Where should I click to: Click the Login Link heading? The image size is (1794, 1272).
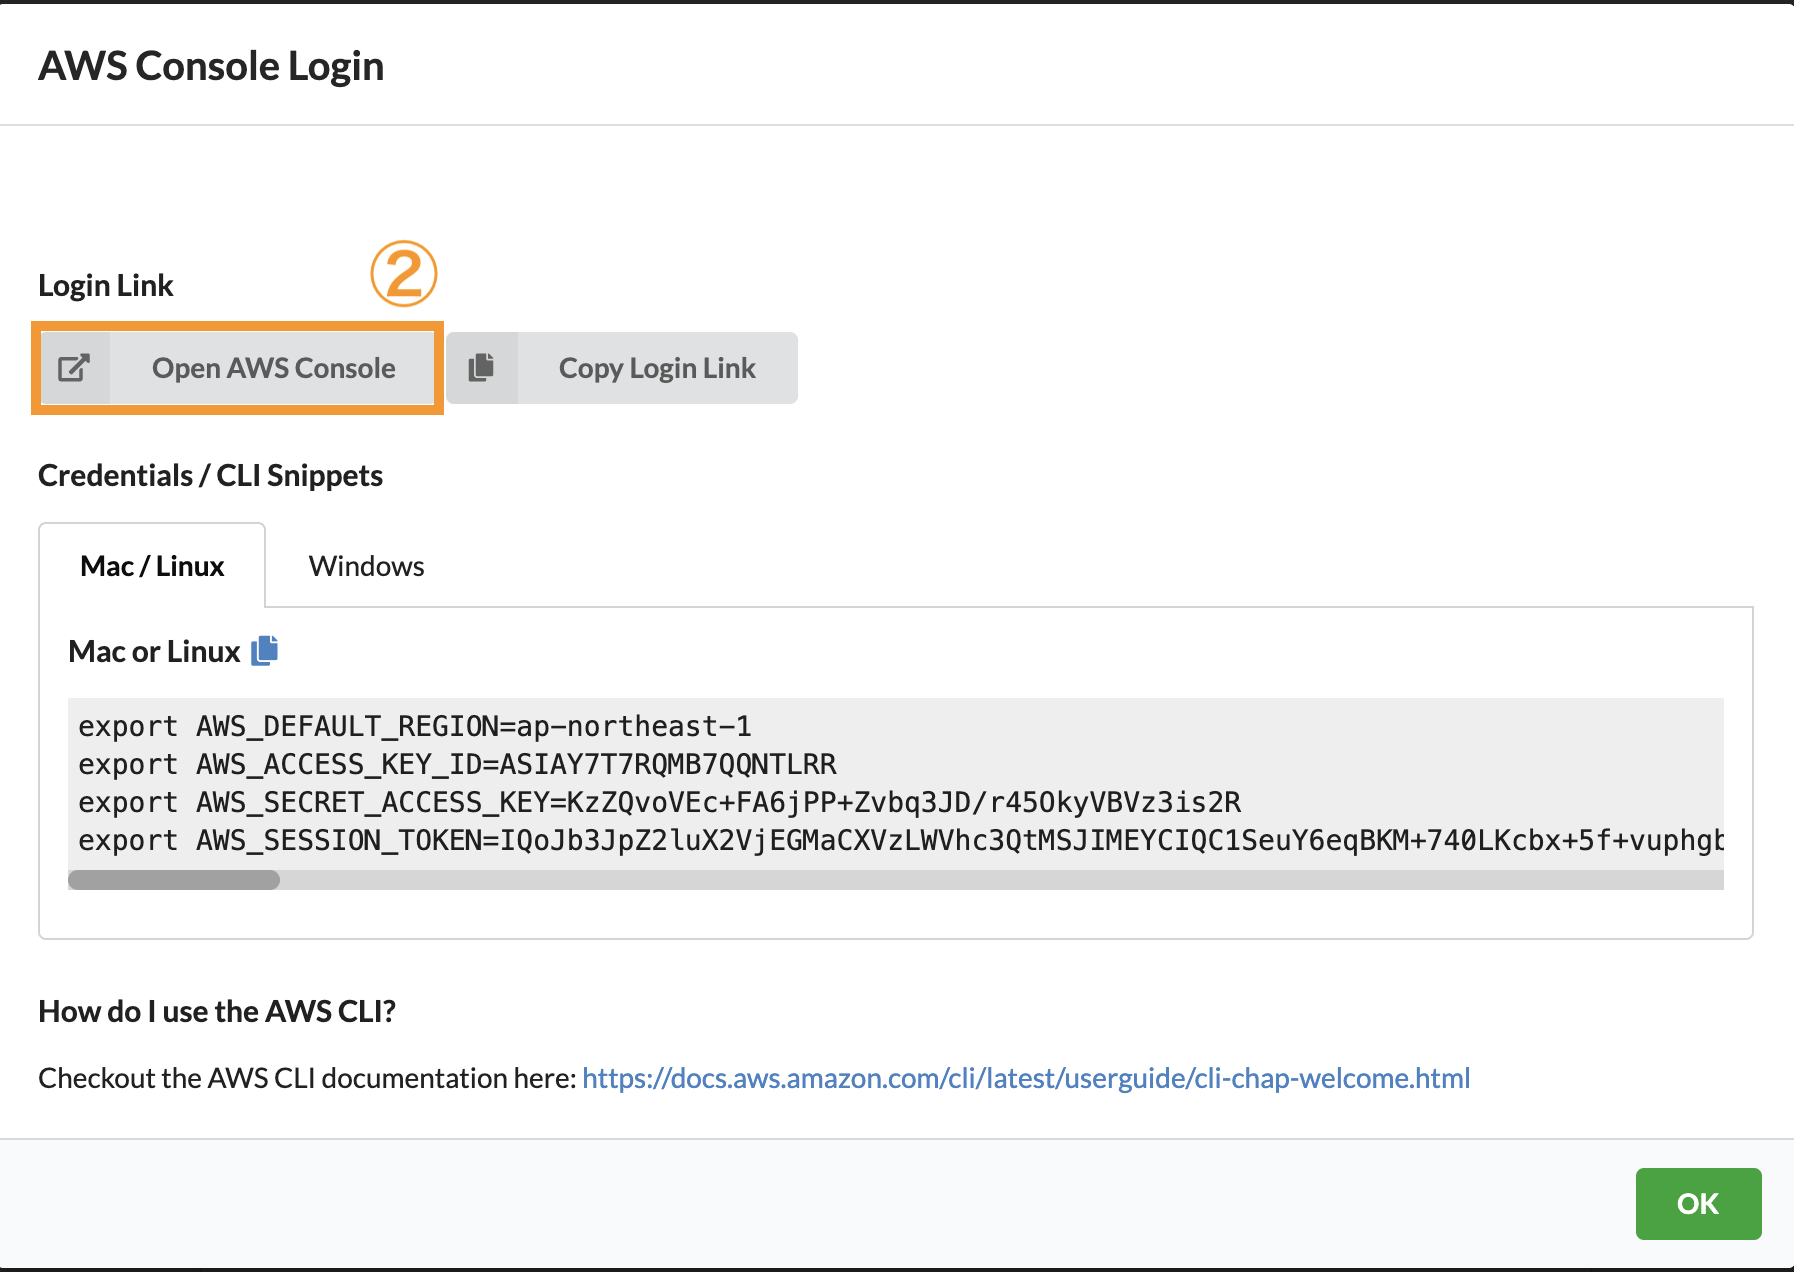click(x=106, y=285)
